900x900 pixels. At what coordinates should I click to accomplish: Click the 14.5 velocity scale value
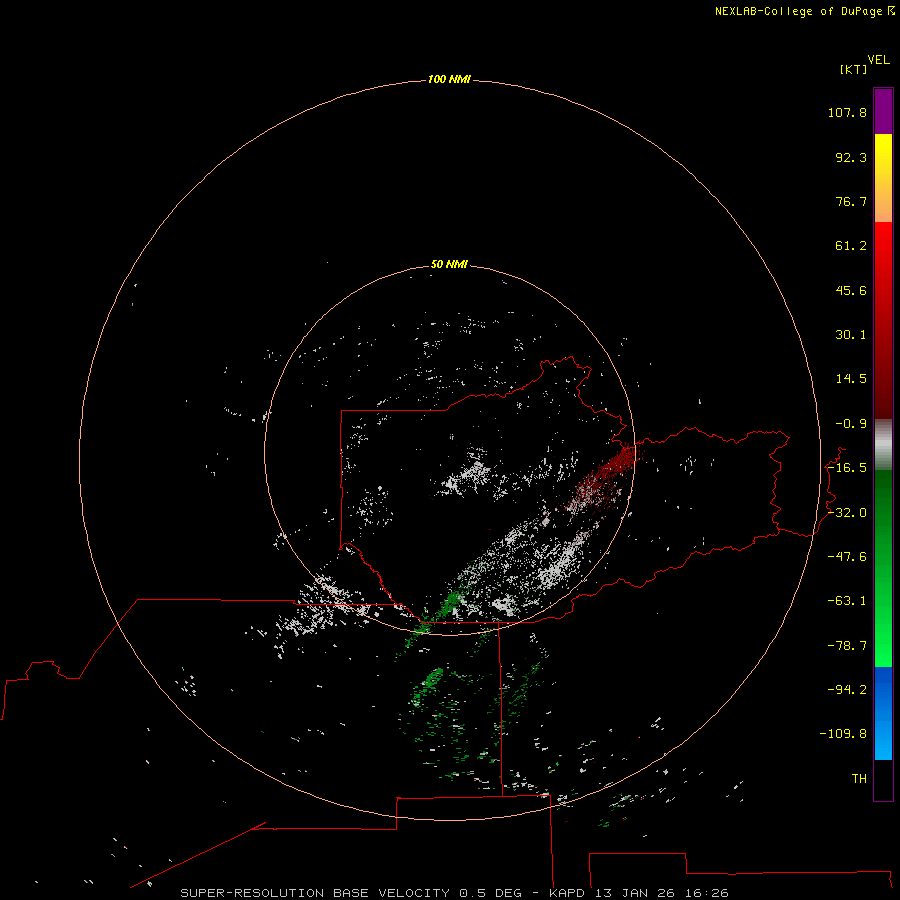click(851, 379)
